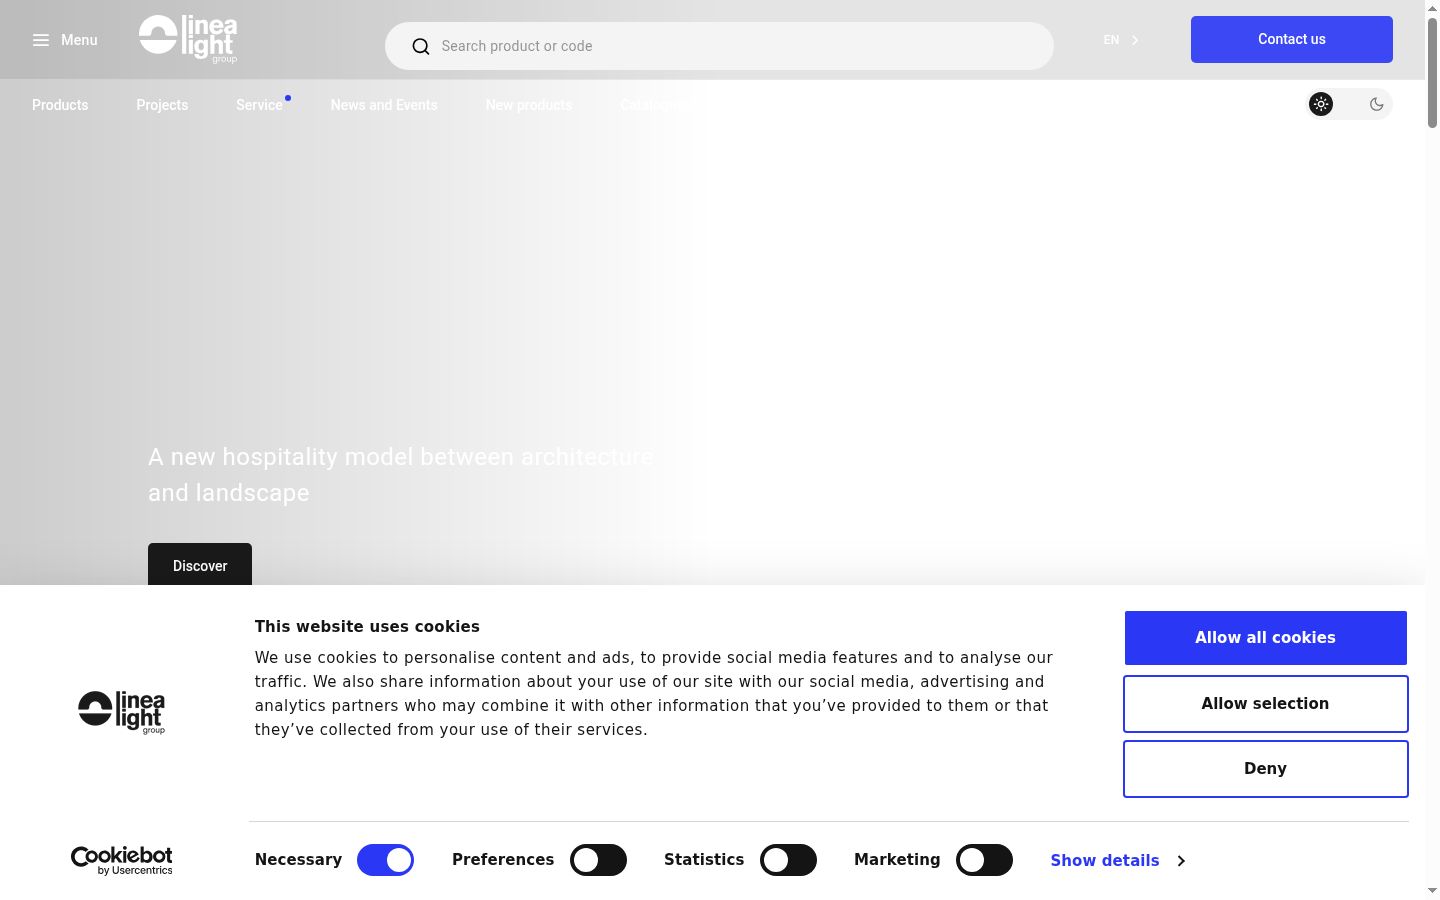Click the search magnifier icon
Screen dimensions: 1440x900
pos(421,46)
